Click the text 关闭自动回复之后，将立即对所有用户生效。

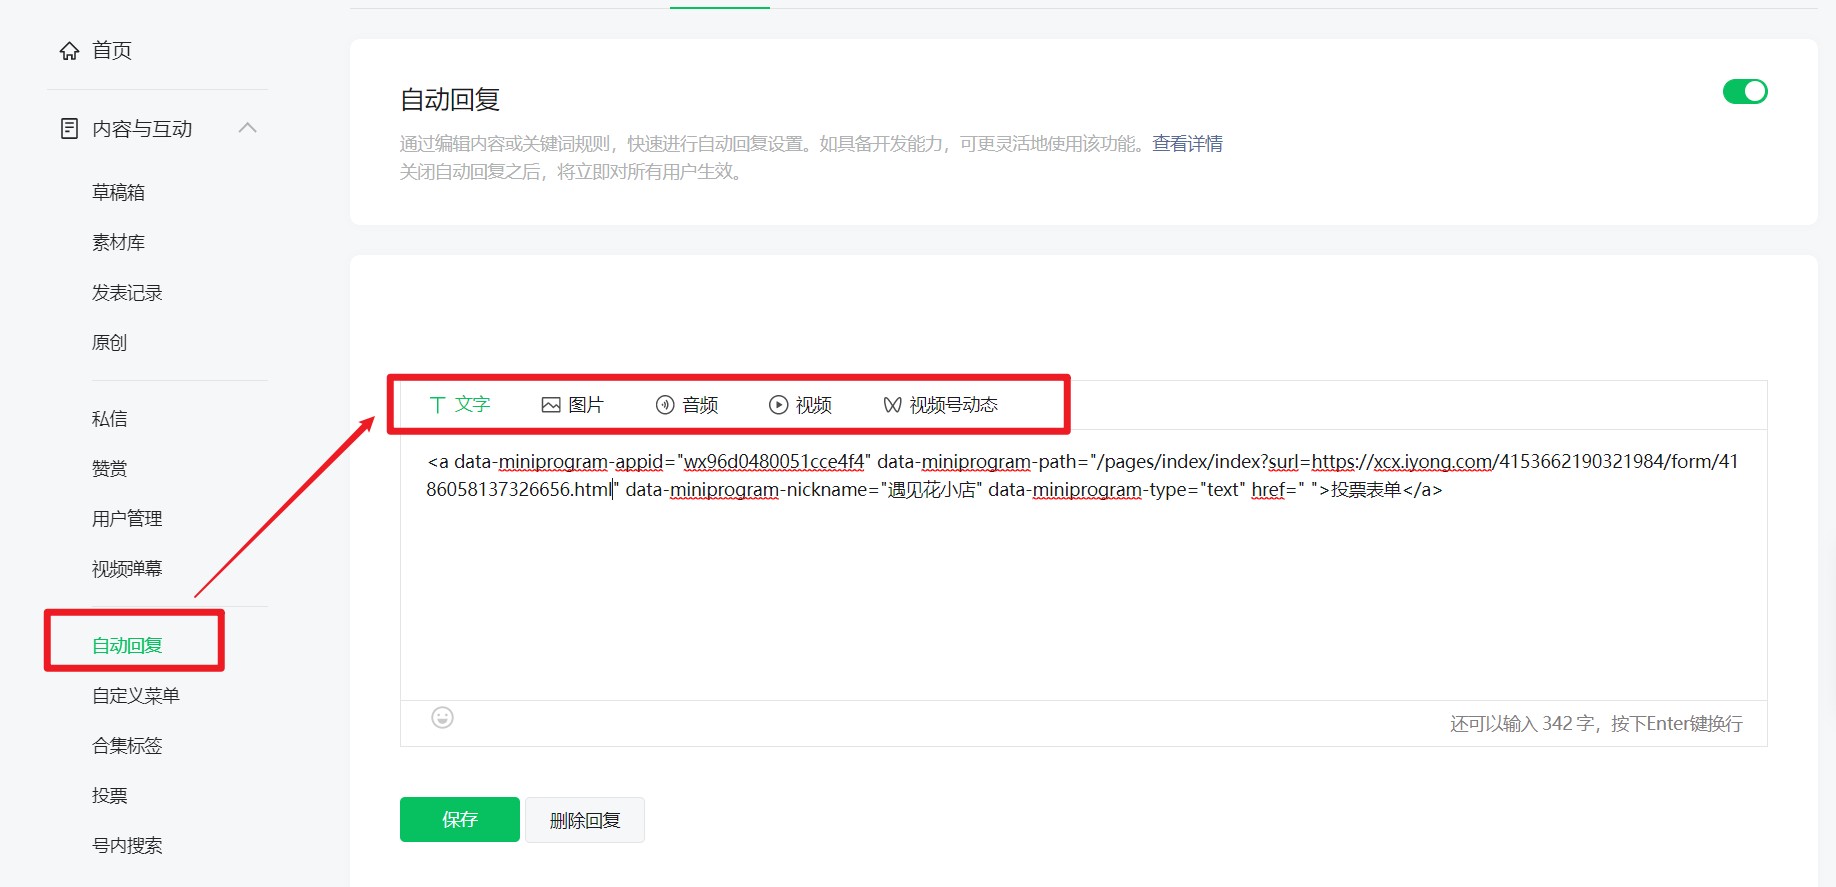pos(572,172)
